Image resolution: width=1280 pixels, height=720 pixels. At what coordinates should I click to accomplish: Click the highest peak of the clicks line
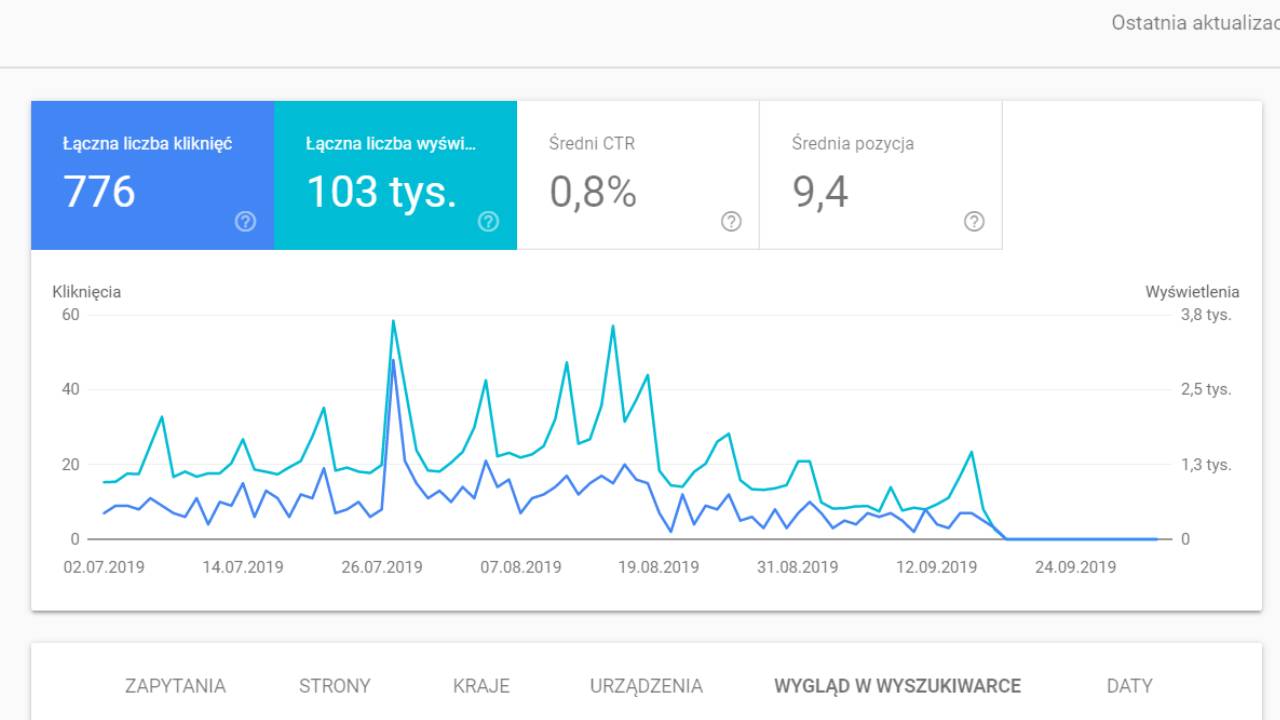point(393,360)
